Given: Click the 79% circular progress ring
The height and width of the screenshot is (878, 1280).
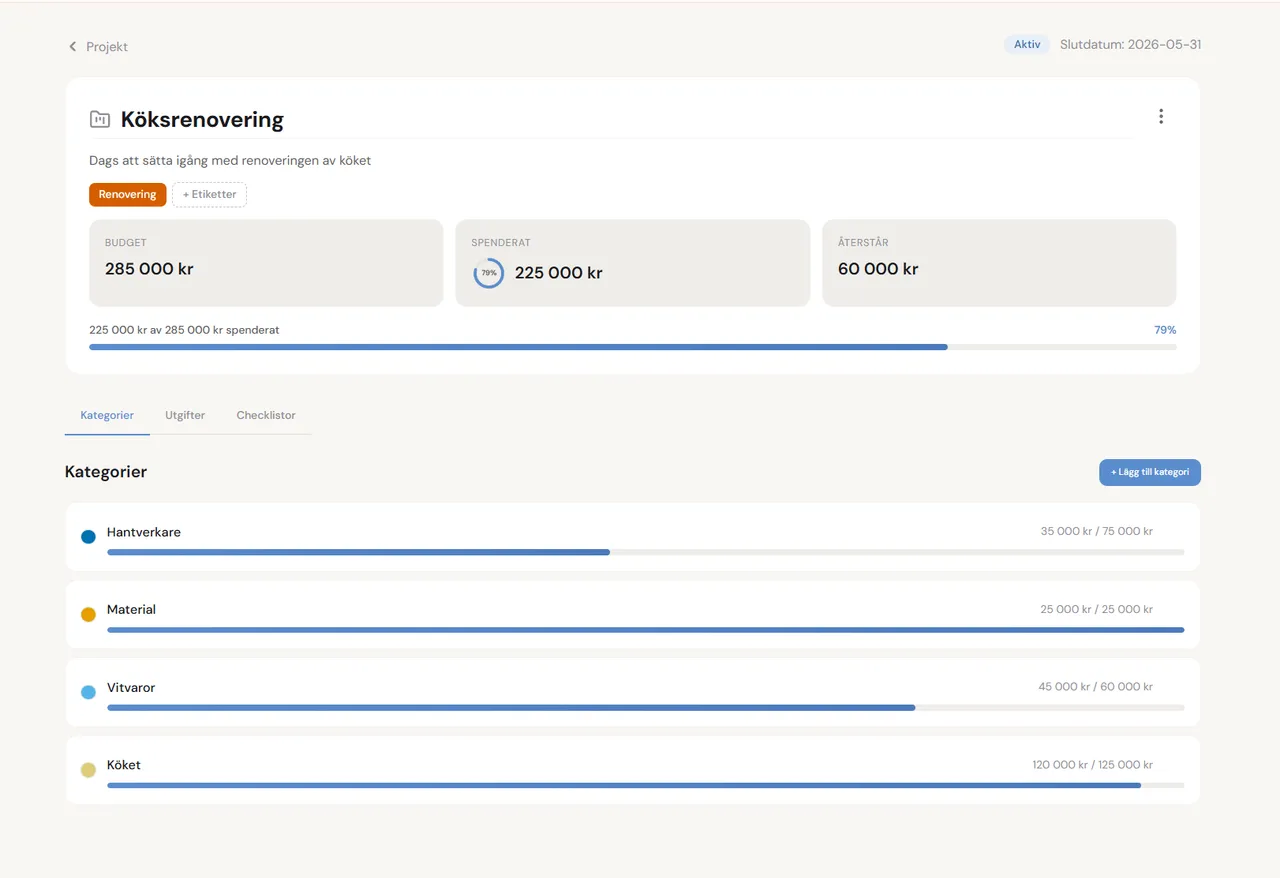Looking at the screenshot, I should 489,273.
